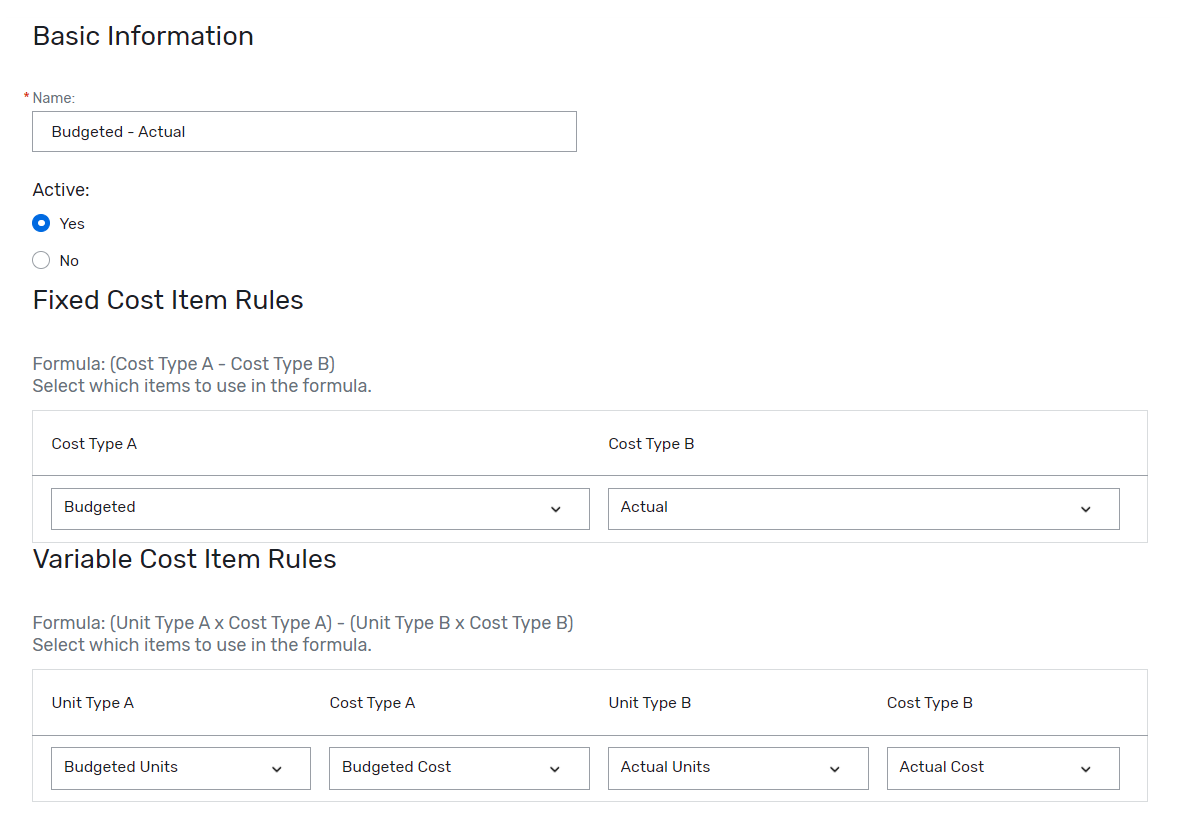Expand the chevron on the Budgeted selector
Screen dimensions: 1186x820
pyautogui.click(x=555, y=509)
